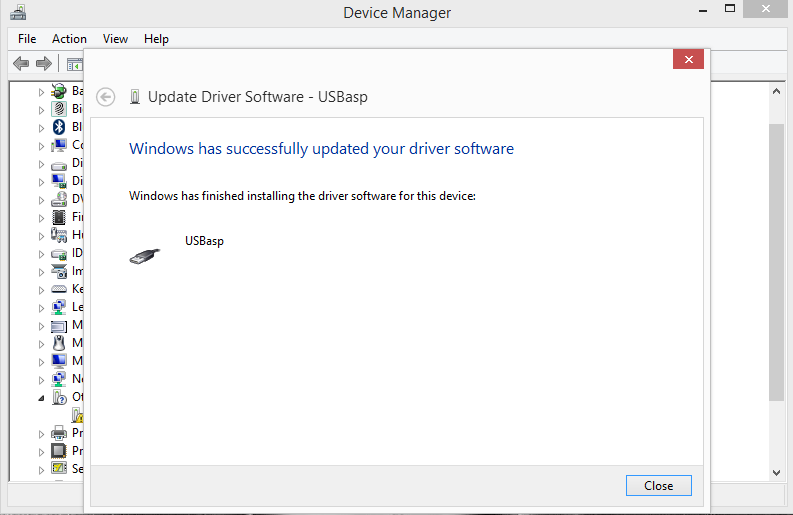Collapse the Other devices node
Viewport: 793px width, 515px height.
click(41, 399)
